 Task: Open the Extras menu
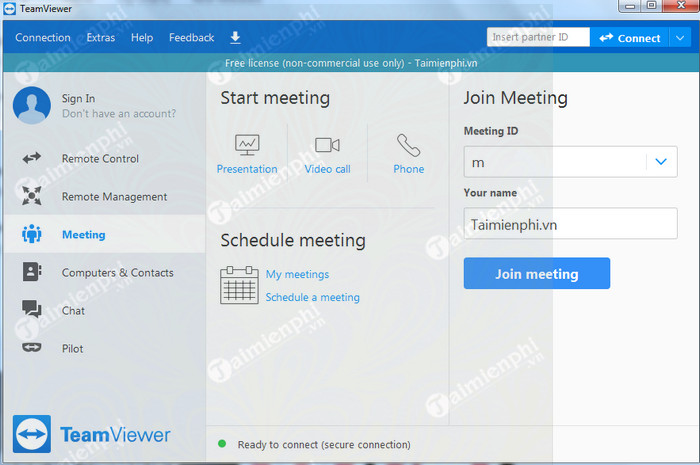click(101, 37)
